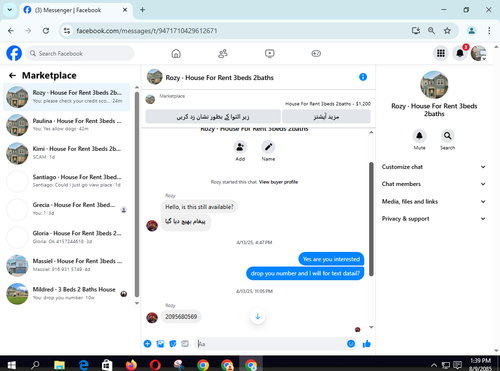Viewport: 500px width, 371px height.
Task: Edit the chat name with pencil icon
Action: [268, 147]
